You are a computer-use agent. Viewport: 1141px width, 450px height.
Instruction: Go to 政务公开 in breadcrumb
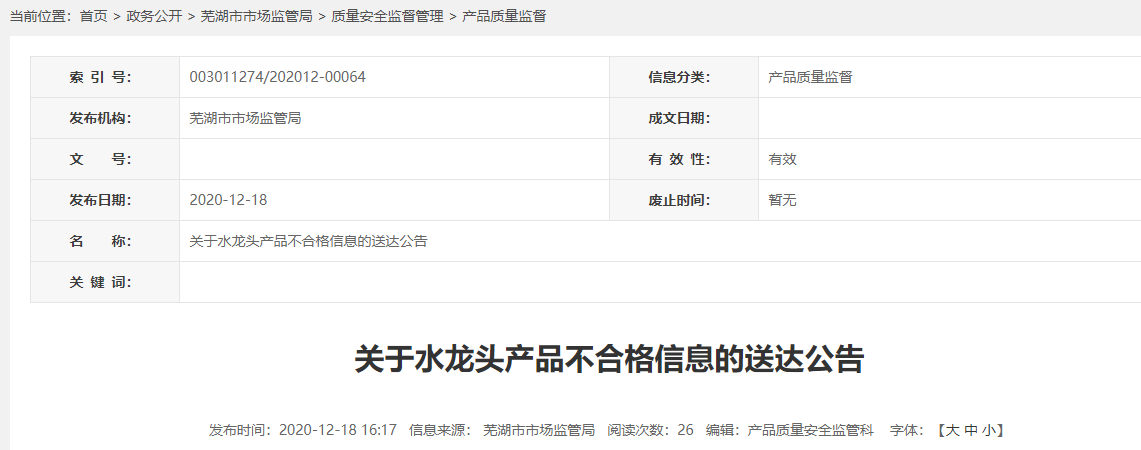[x=154, y=16]
